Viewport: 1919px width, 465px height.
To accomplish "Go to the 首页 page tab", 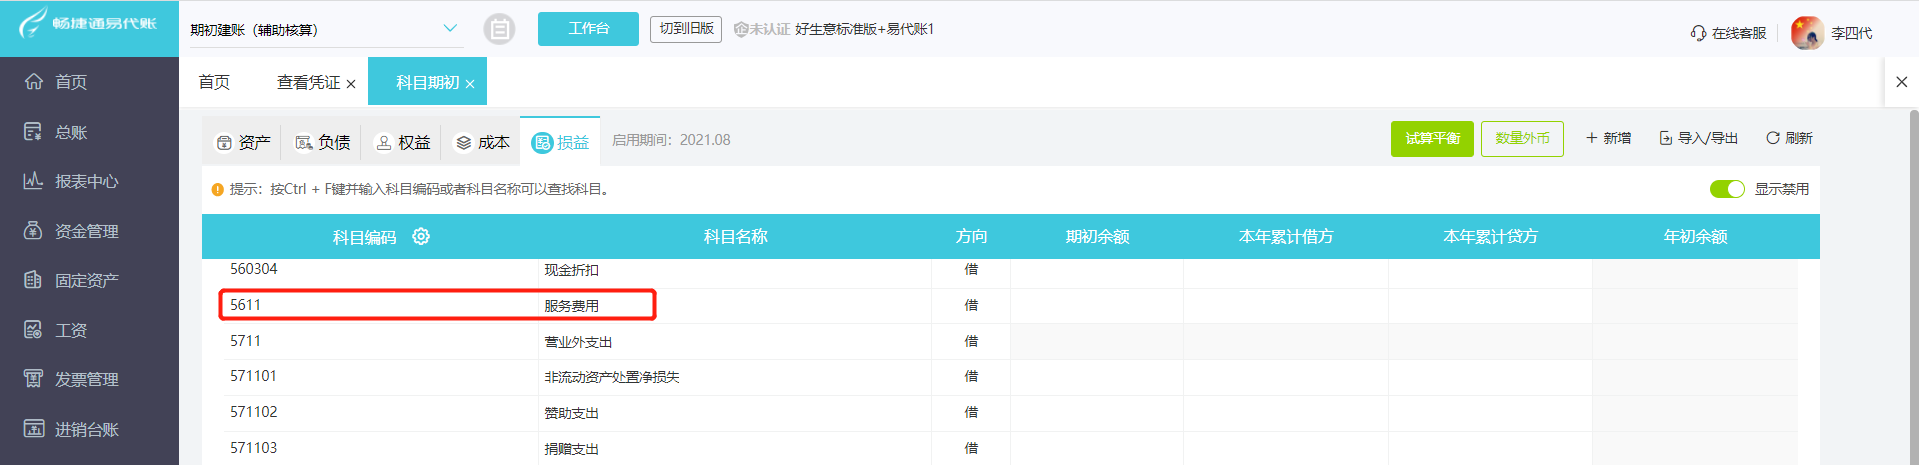I will coord(214,82).
